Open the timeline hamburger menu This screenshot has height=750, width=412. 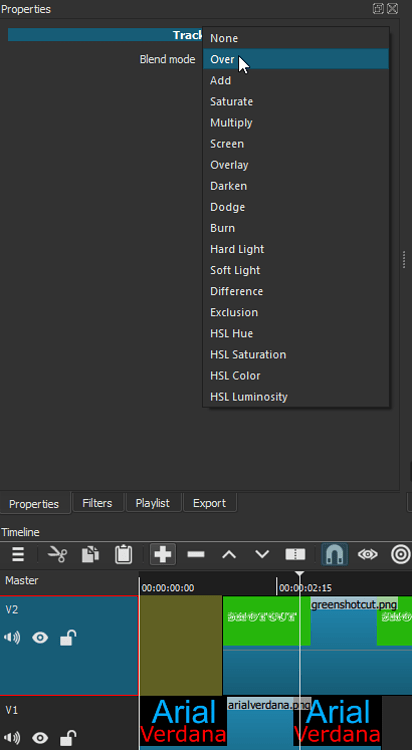(x=18, y=555)
